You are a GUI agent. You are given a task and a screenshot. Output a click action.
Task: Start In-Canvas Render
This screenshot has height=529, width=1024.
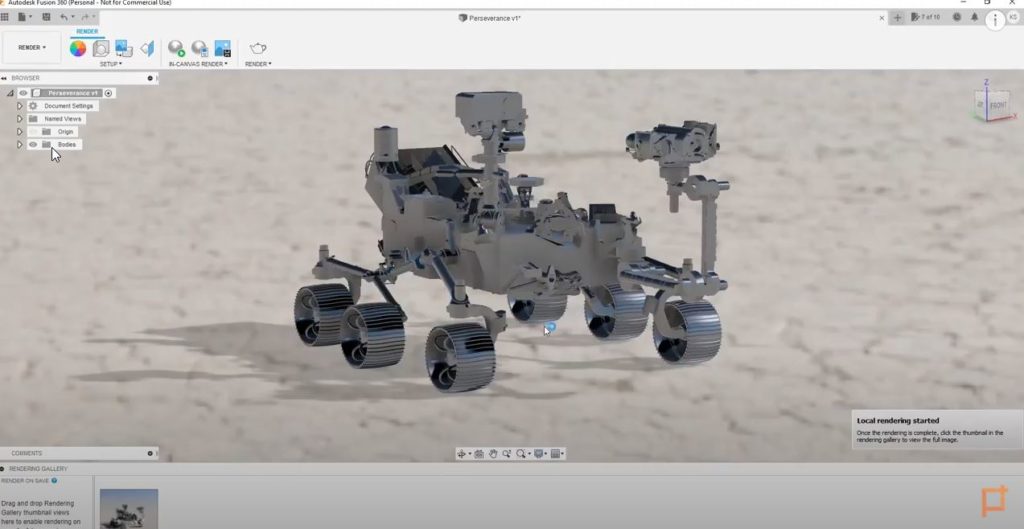point(176,48)
